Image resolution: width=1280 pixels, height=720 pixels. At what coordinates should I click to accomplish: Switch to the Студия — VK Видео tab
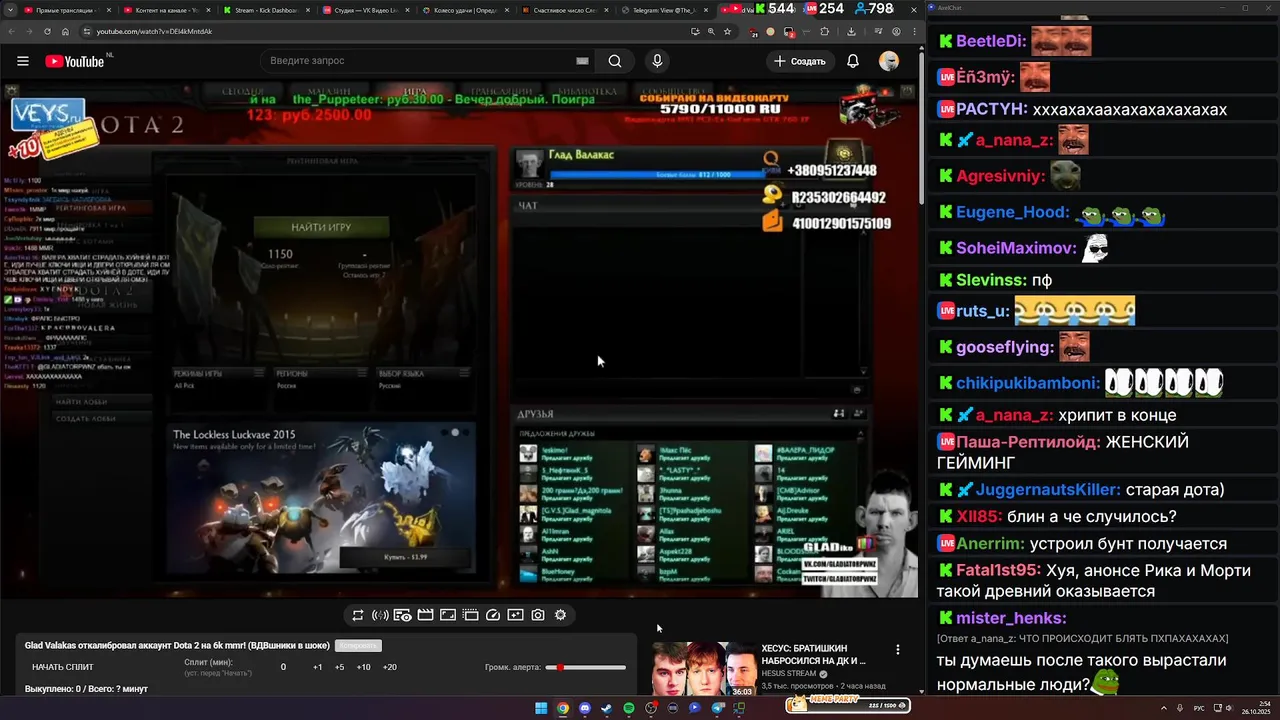367,9
